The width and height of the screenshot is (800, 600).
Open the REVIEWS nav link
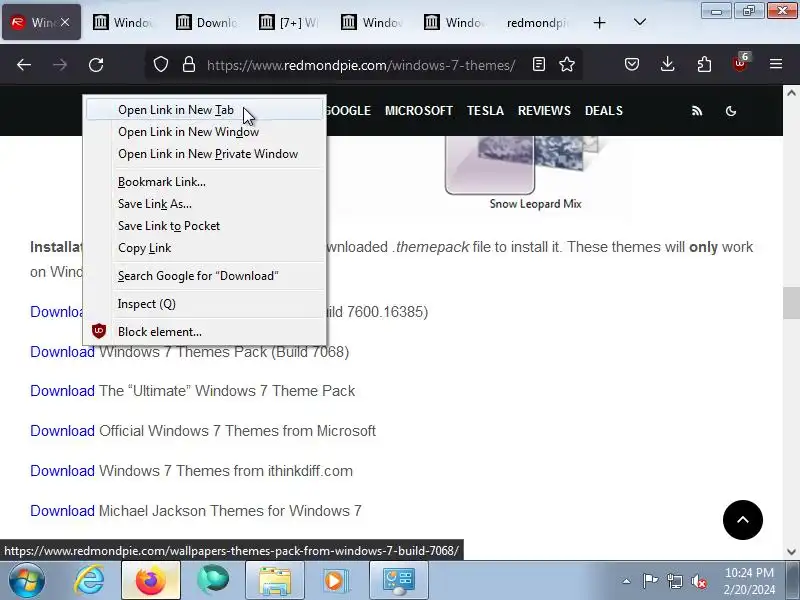(544, 111)
